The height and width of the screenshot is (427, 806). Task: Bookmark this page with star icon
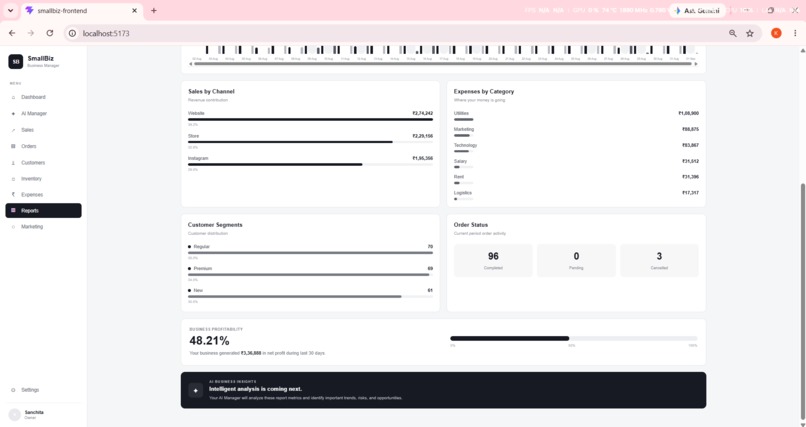pos(750,33)
